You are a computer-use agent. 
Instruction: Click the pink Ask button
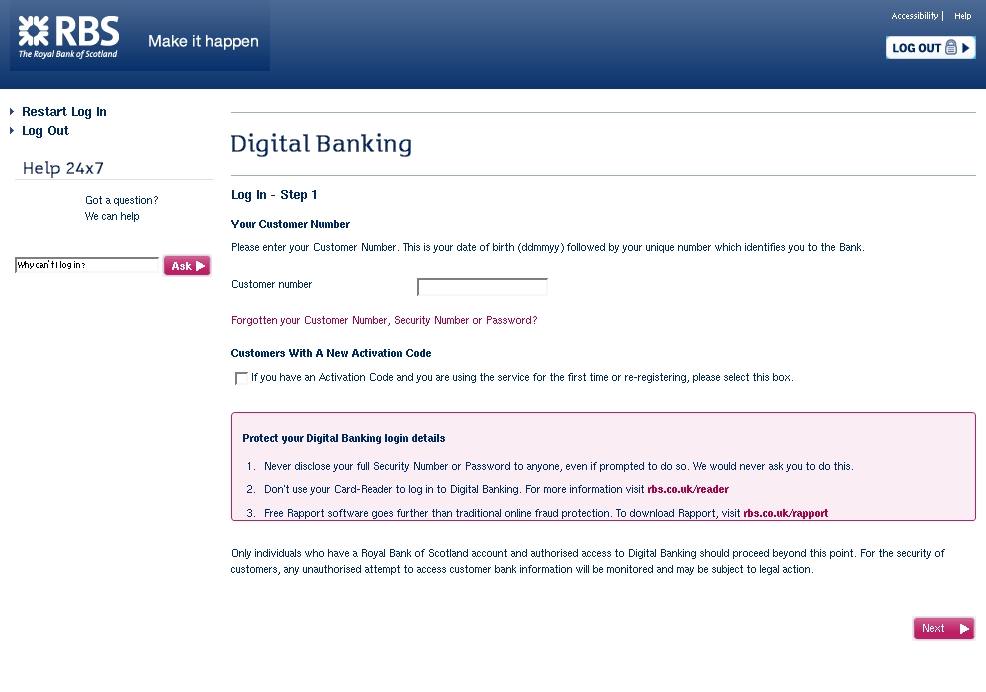click(187, 265)
